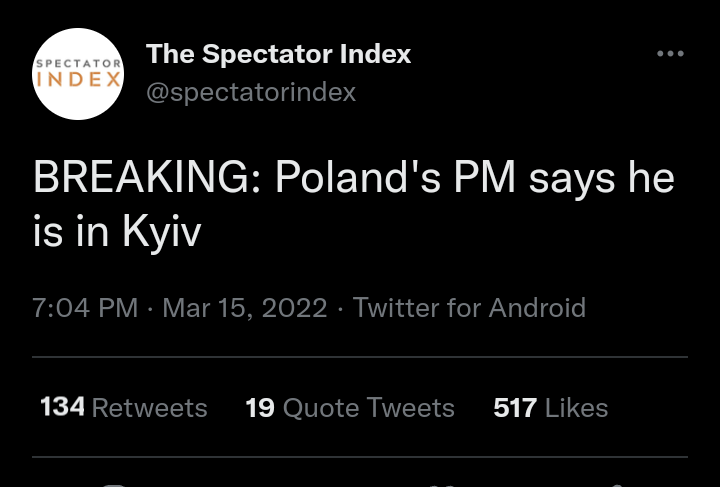Click the 7:04 PM timestamp
Screen dimensions: 720x487
(x=85, y=308)
